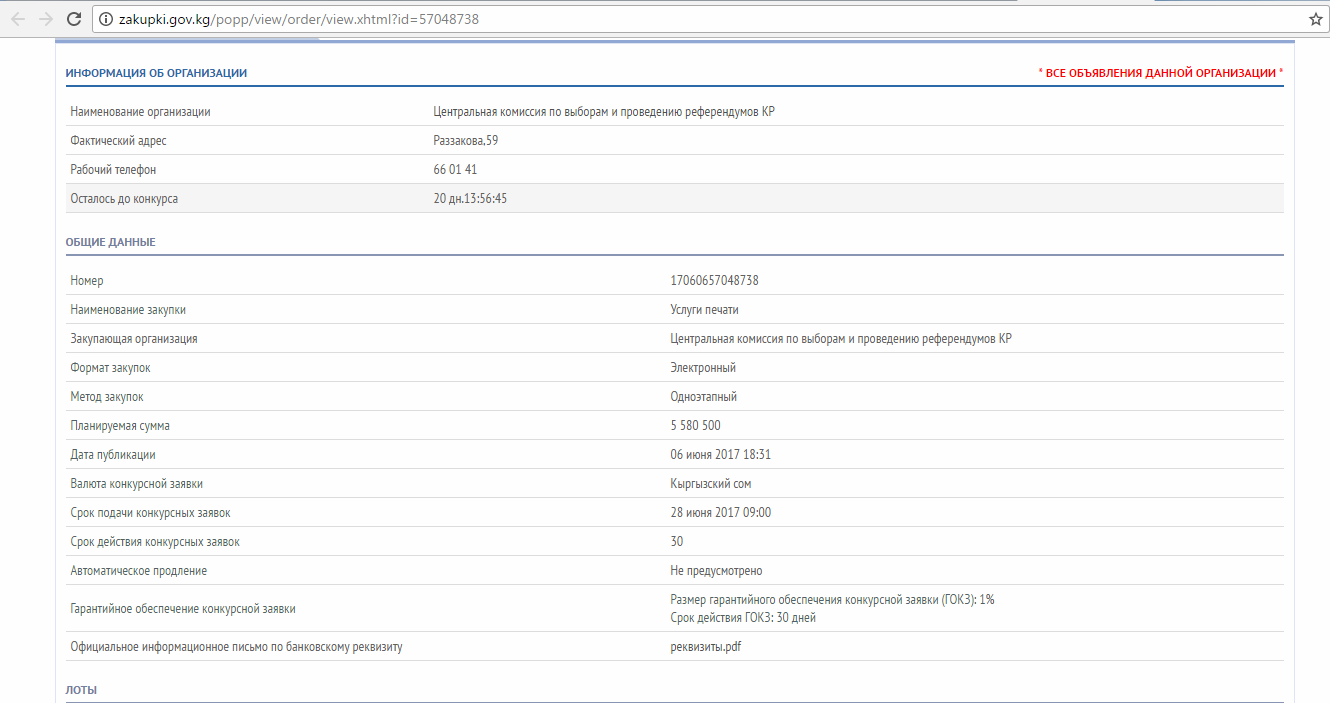Download the реквизиты.pdf file
Viewport: 1330px width, 703px height.
coord(705,647)
